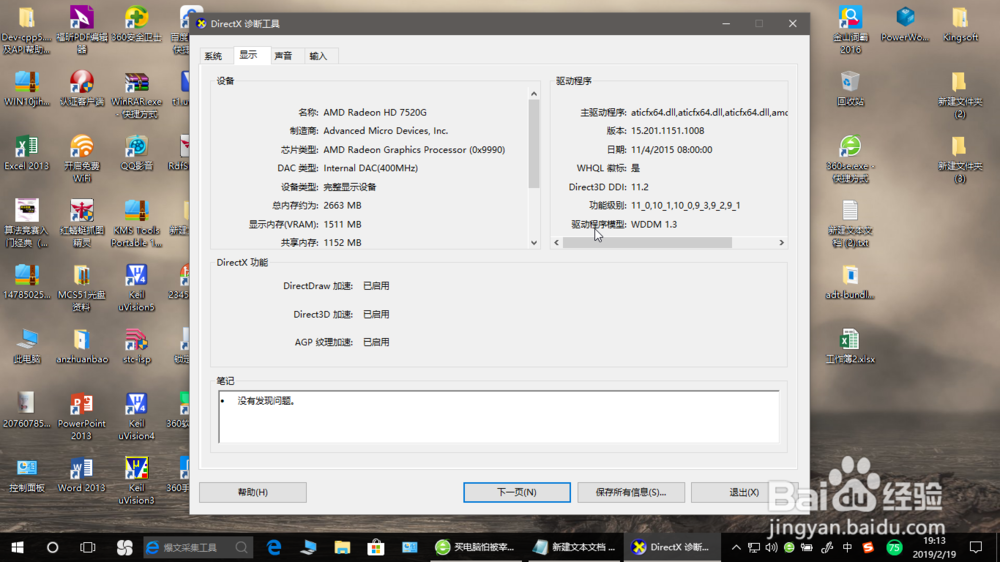Select 工作簿2.xlsx file on desktop
The image size is (1000, 562).
pos(850,346)
